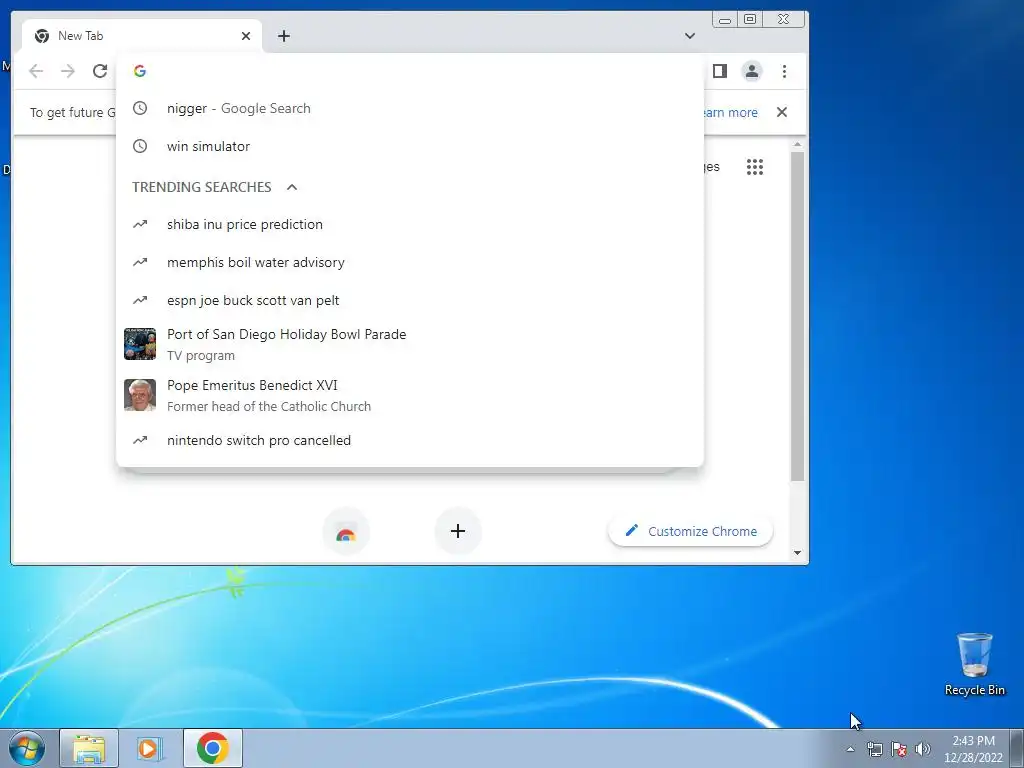Viewport: 1024px width, 768px height.
Task: Collapse the TRENDING SEARCHES section
Action: [292, 187]
